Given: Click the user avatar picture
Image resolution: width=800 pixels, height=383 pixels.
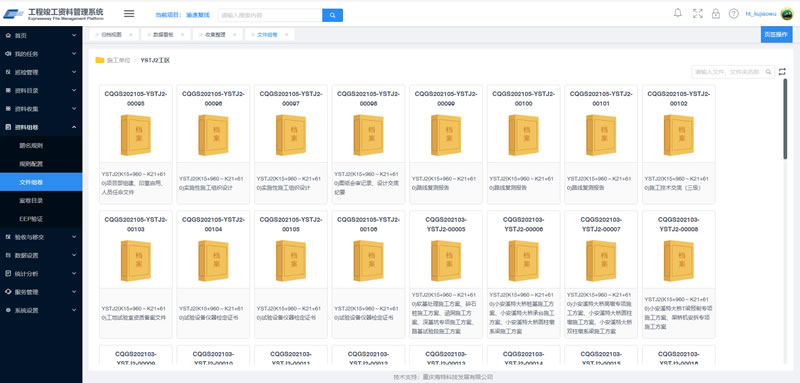Looking at the screenshot, I should 787,14.
